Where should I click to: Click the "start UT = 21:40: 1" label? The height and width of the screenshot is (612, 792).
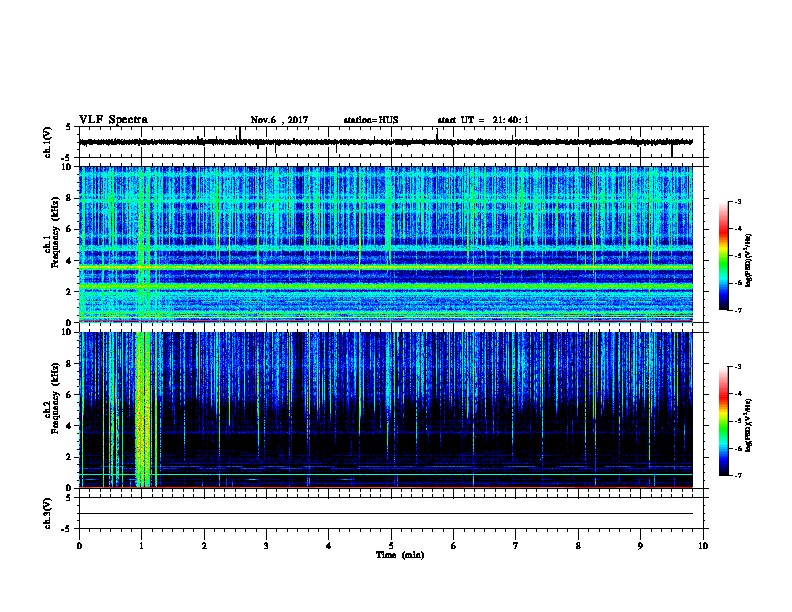click(483, 120)
